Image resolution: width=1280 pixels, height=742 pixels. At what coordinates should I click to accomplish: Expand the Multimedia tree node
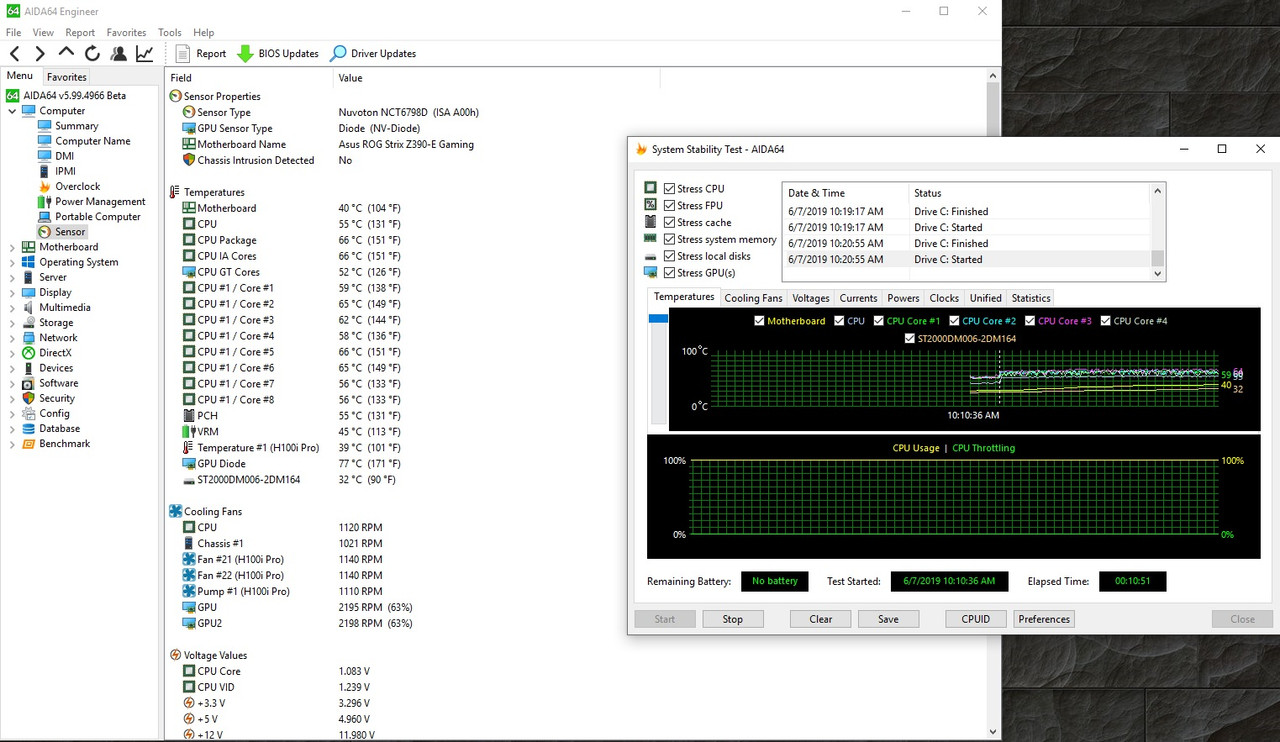coord(12,307)
